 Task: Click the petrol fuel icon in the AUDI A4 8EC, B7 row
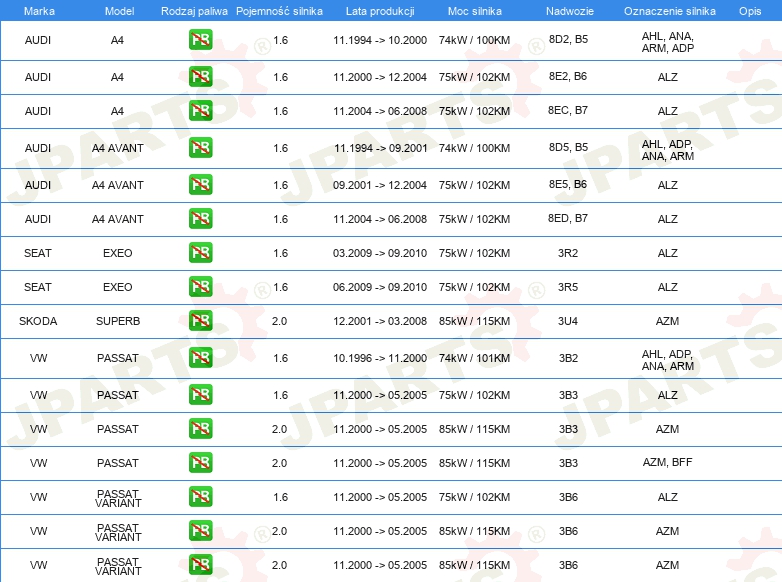pos(200,111)
